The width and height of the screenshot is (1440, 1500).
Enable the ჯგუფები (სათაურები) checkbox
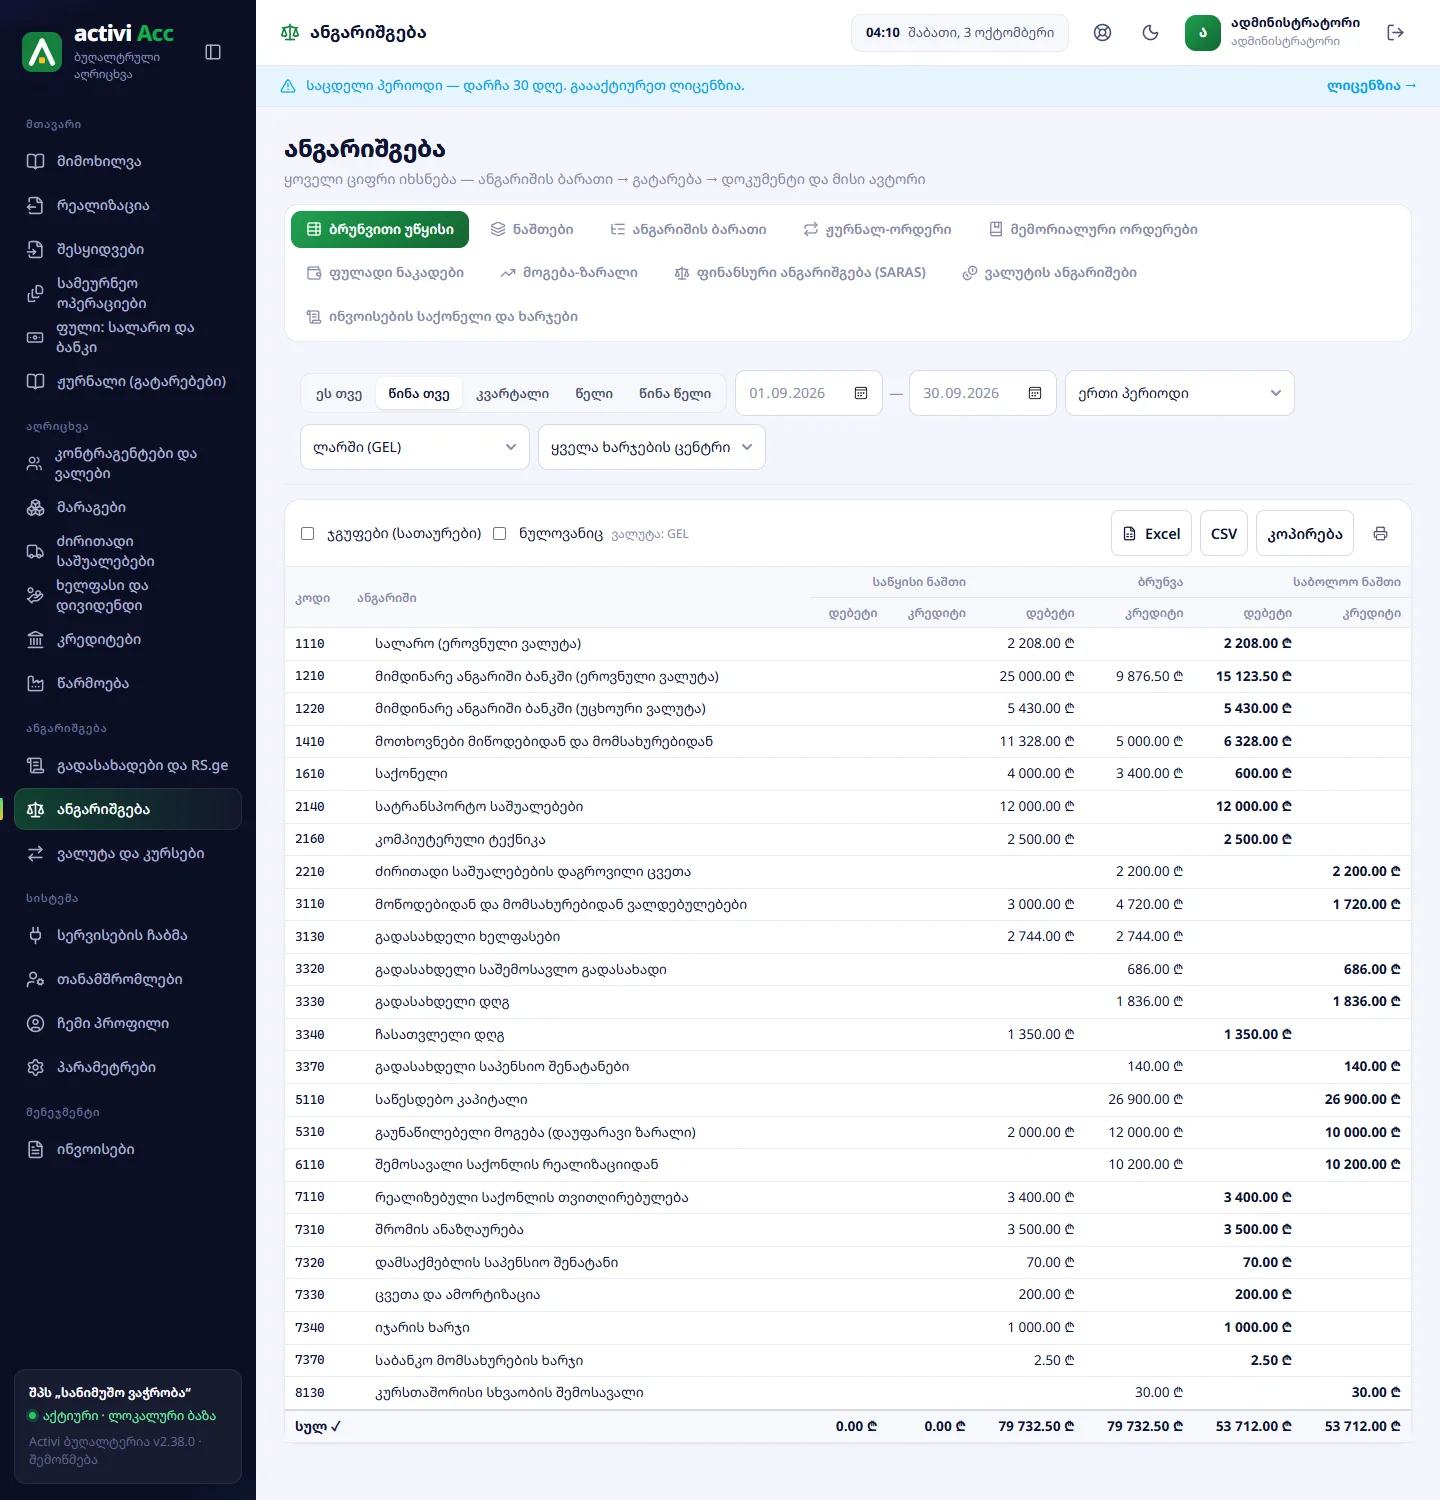click(x=308, y=534)
